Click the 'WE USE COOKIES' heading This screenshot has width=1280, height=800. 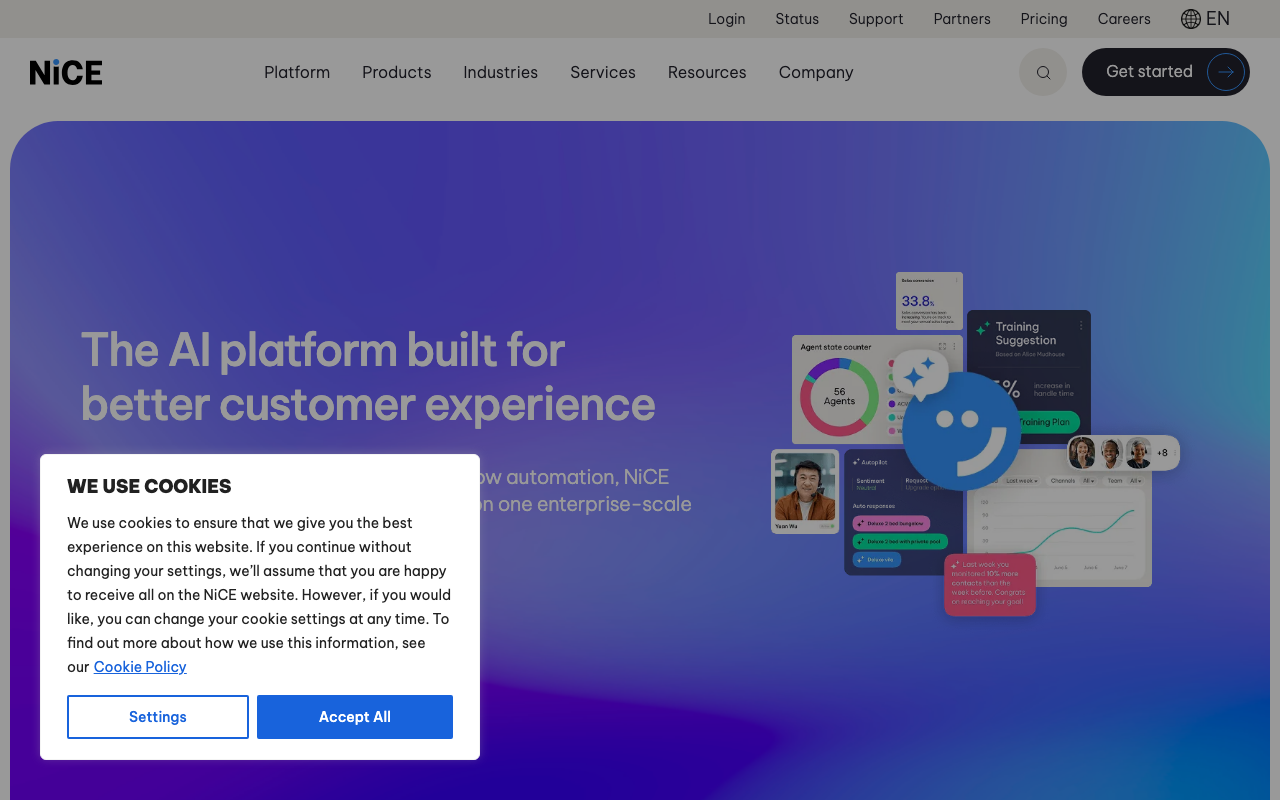(149, 486)
